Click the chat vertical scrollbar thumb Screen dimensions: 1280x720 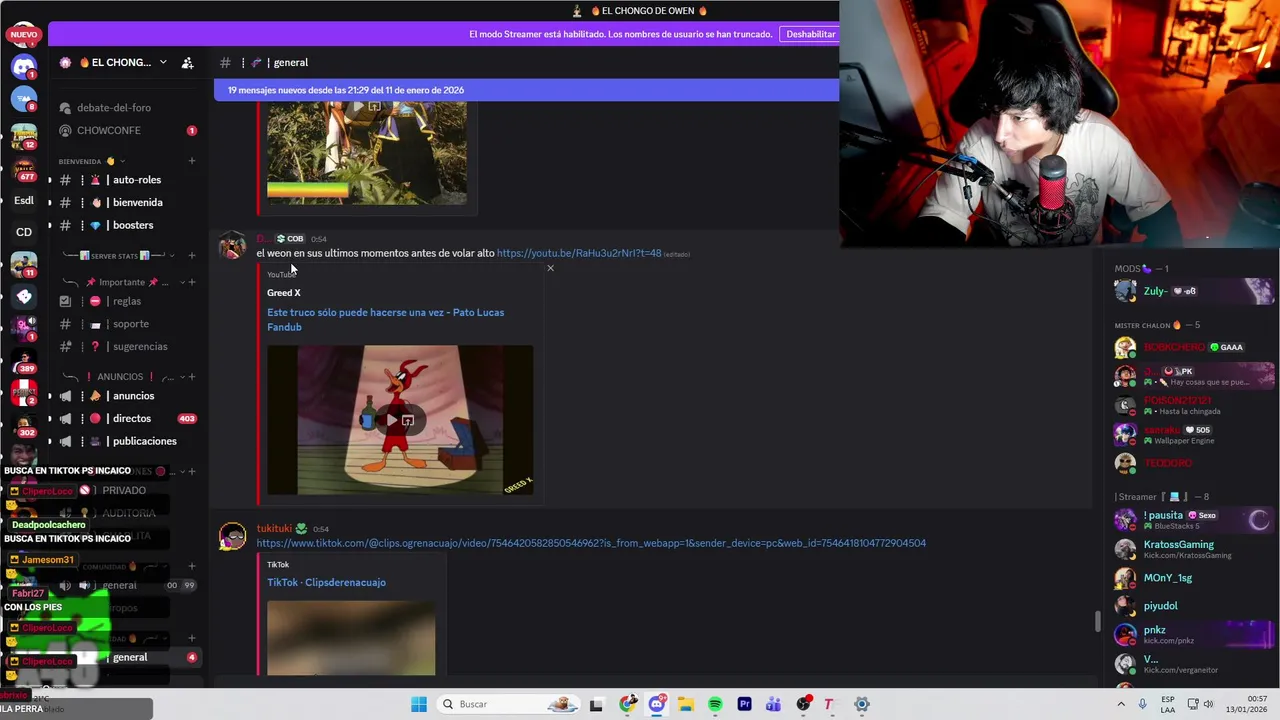(x=1097, y=622)
